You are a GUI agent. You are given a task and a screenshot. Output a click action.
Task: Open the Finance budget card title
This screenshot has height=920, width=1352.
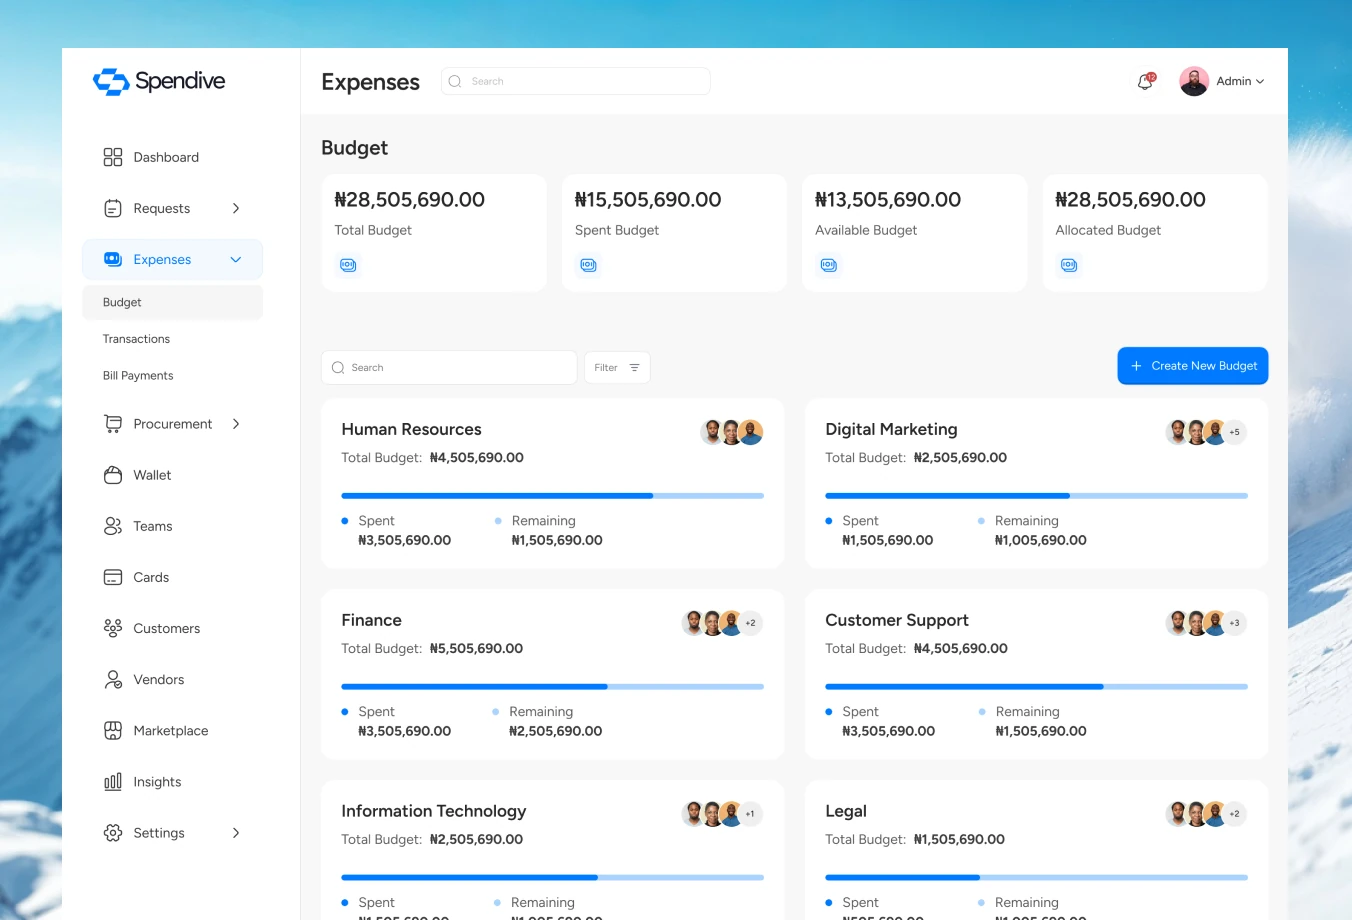pos(371,620)
